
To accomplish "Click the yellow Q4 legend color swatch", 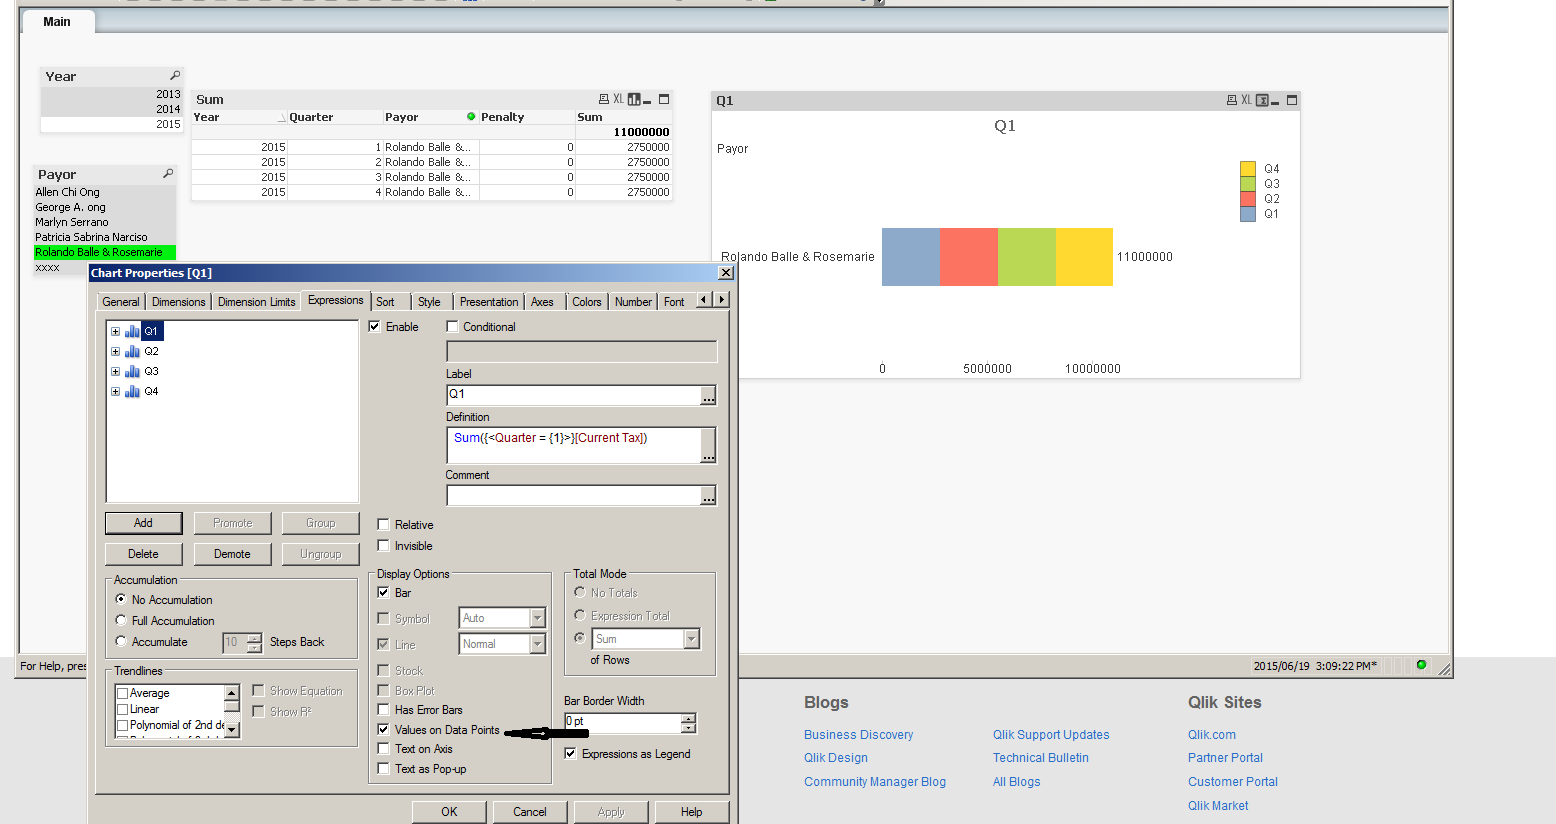I will [1247, 169].
